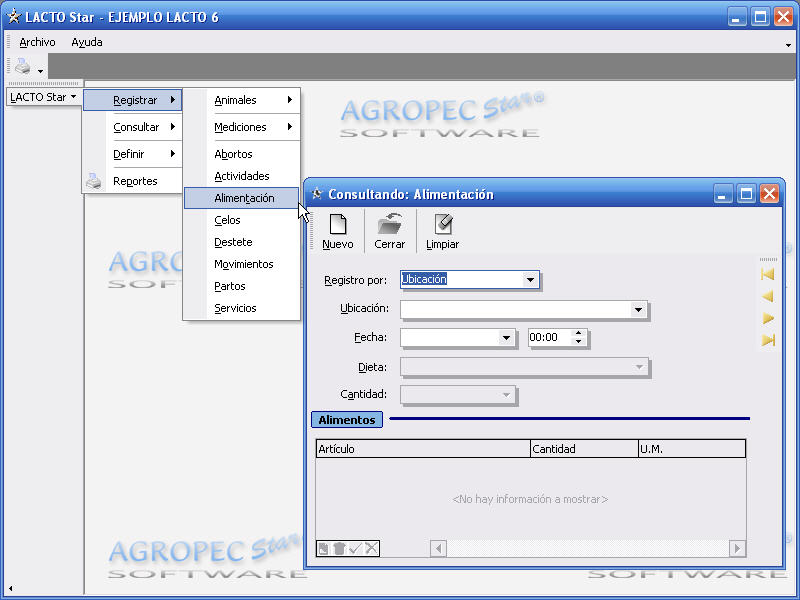800x600 pixels.
Task: Open the printer toolbar dropdown arrow
Action: coord(40,71)
